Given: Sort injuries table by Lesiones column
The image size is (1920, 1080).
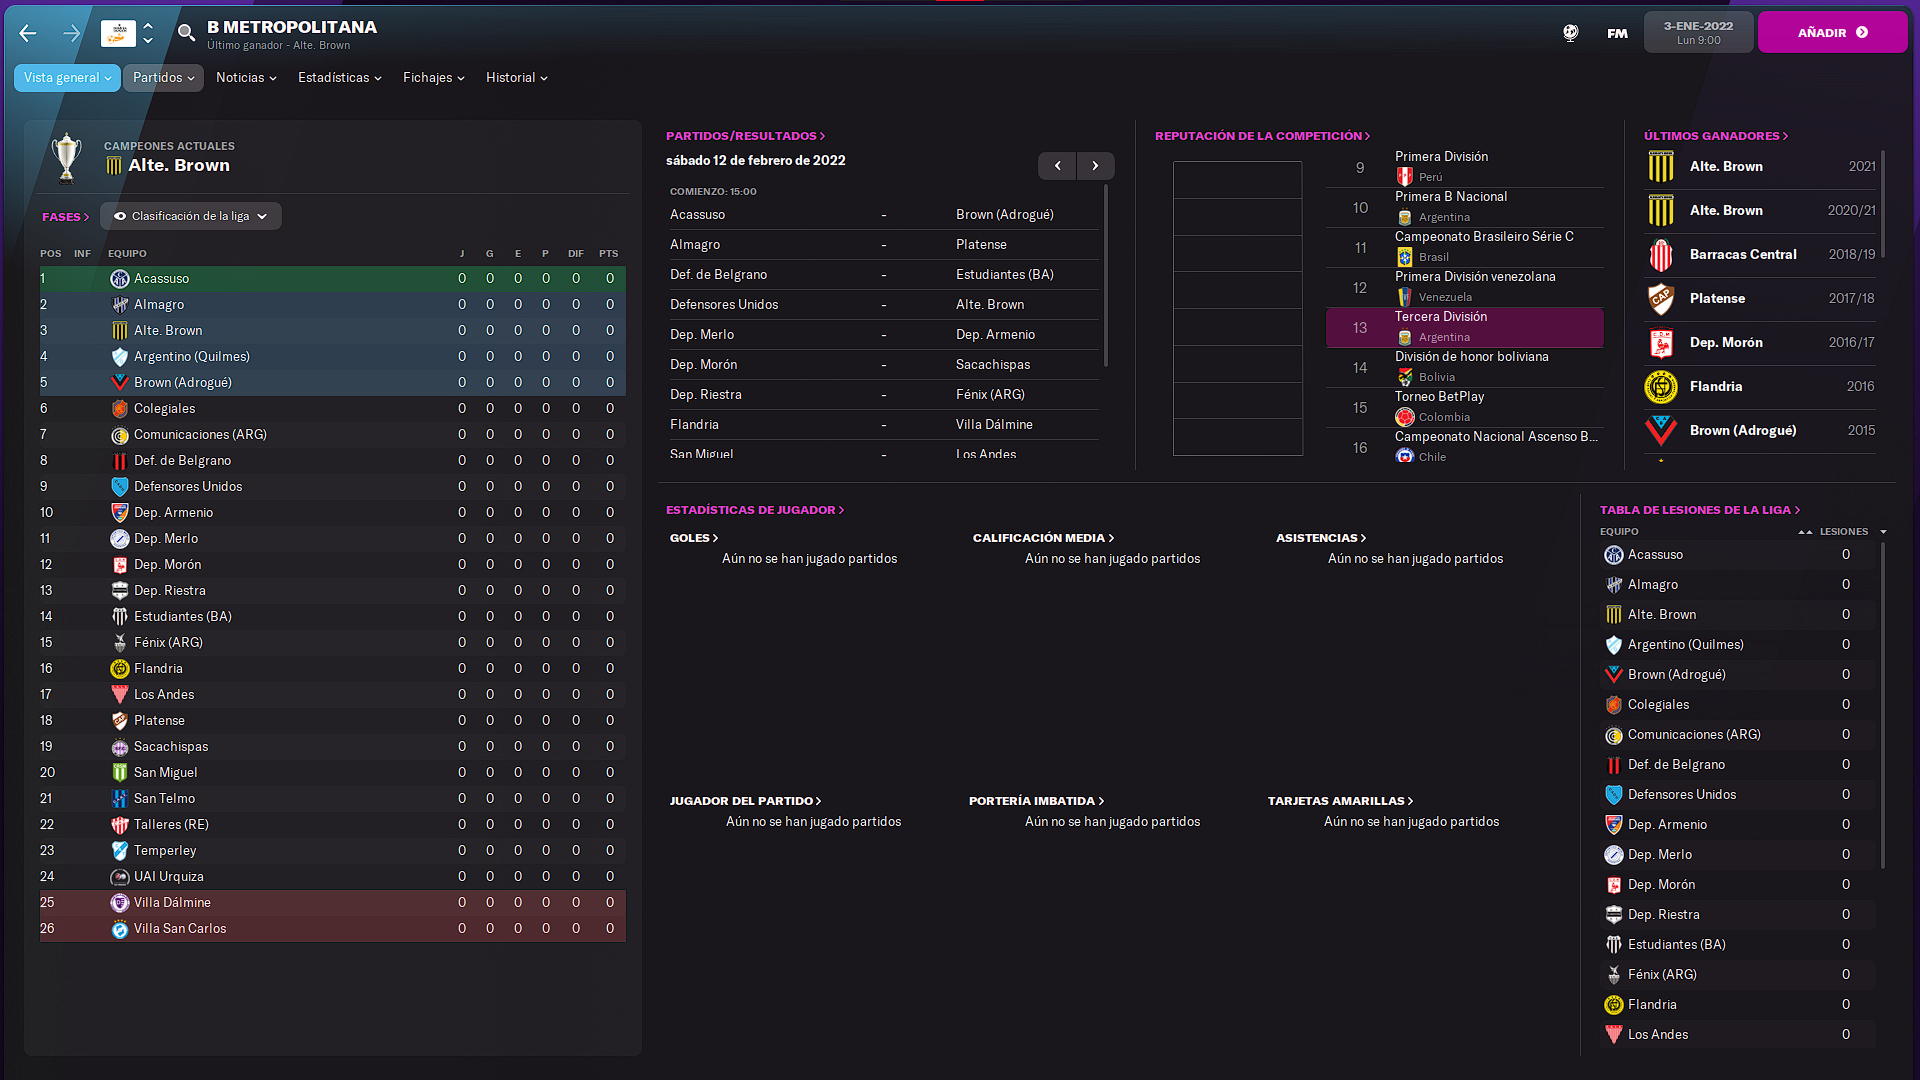Looking at the screenshot, I should click(1843, 532).
